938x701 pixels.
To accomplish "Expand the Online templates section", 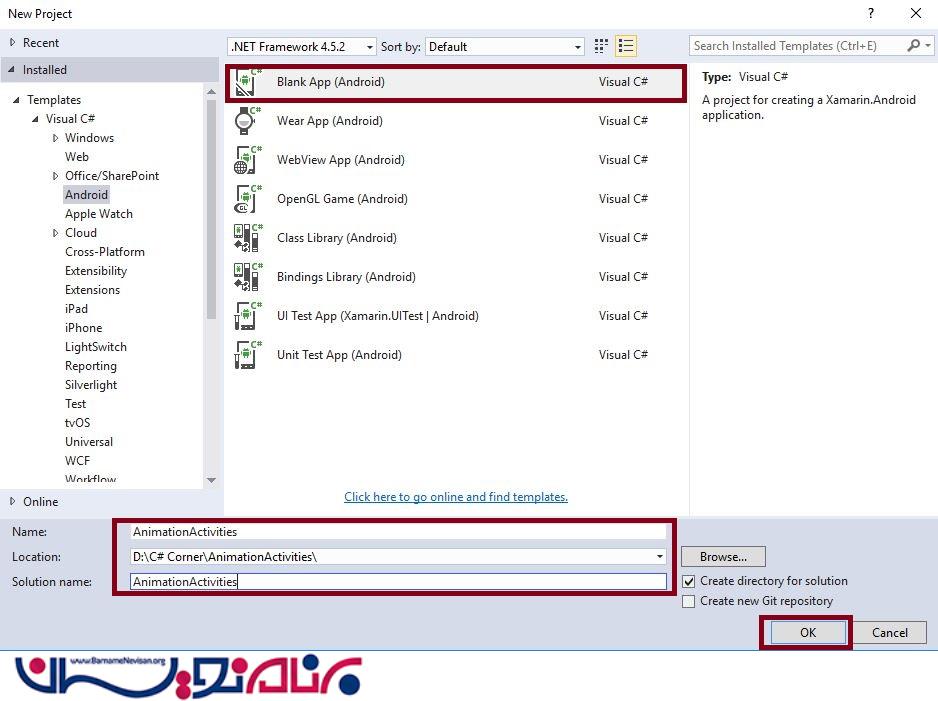I will (12, 502).
